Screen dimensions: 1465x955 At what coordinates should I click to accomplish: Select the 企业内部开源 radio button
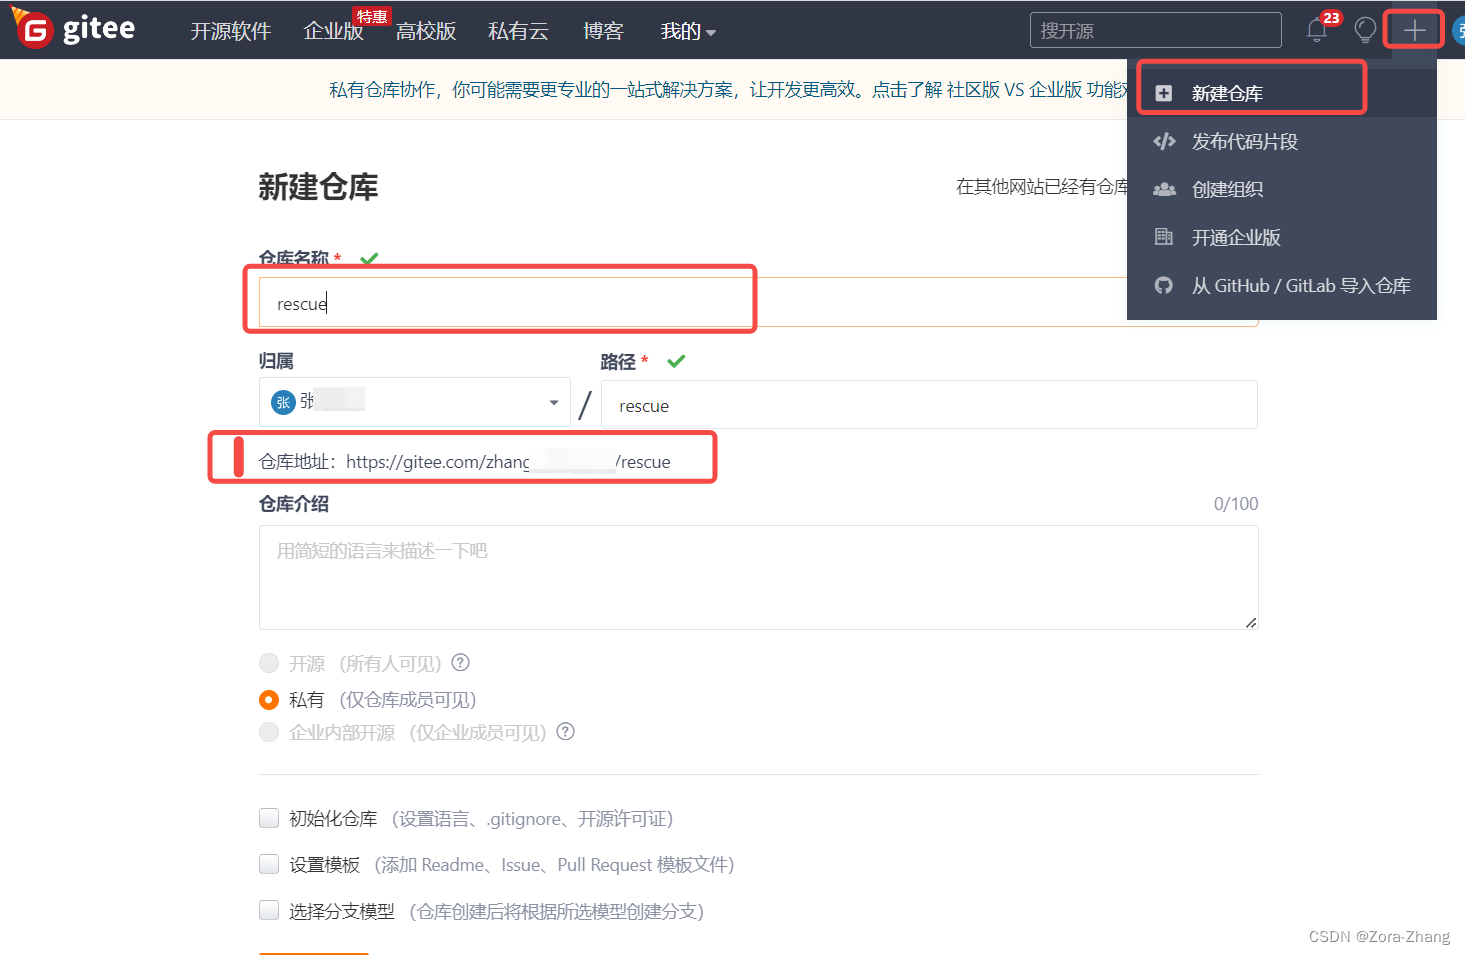(269, 732)
